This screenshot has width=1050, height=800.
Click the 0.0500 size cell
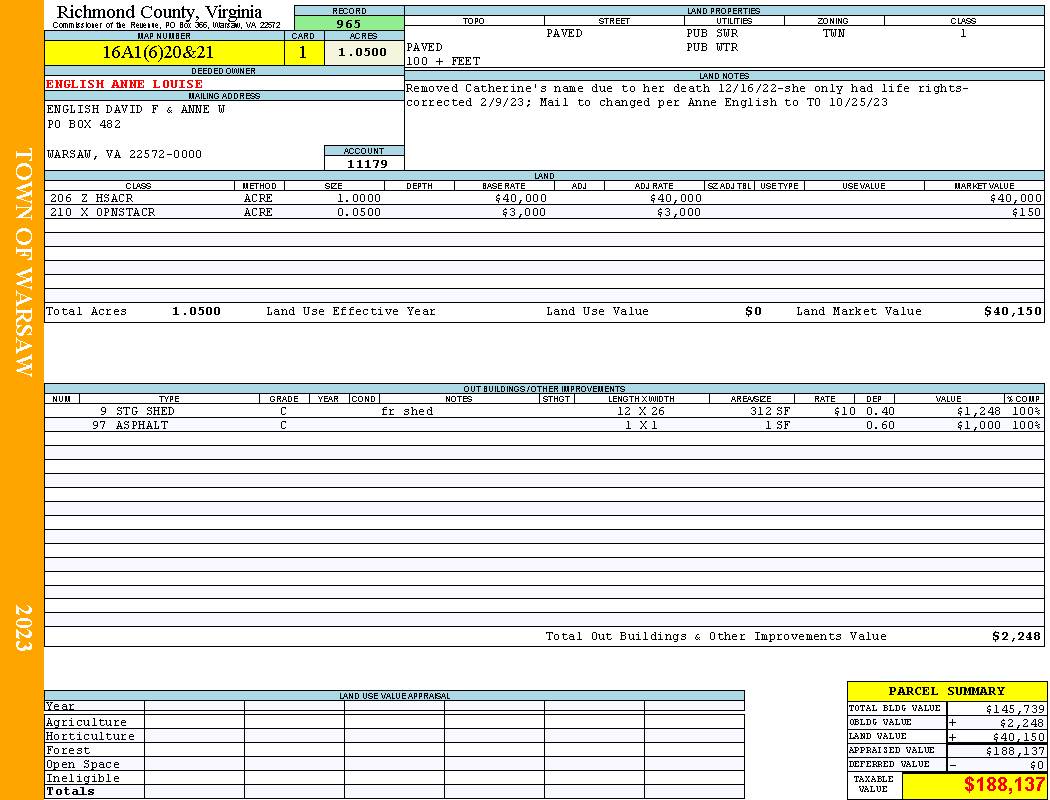click(358, 212)
